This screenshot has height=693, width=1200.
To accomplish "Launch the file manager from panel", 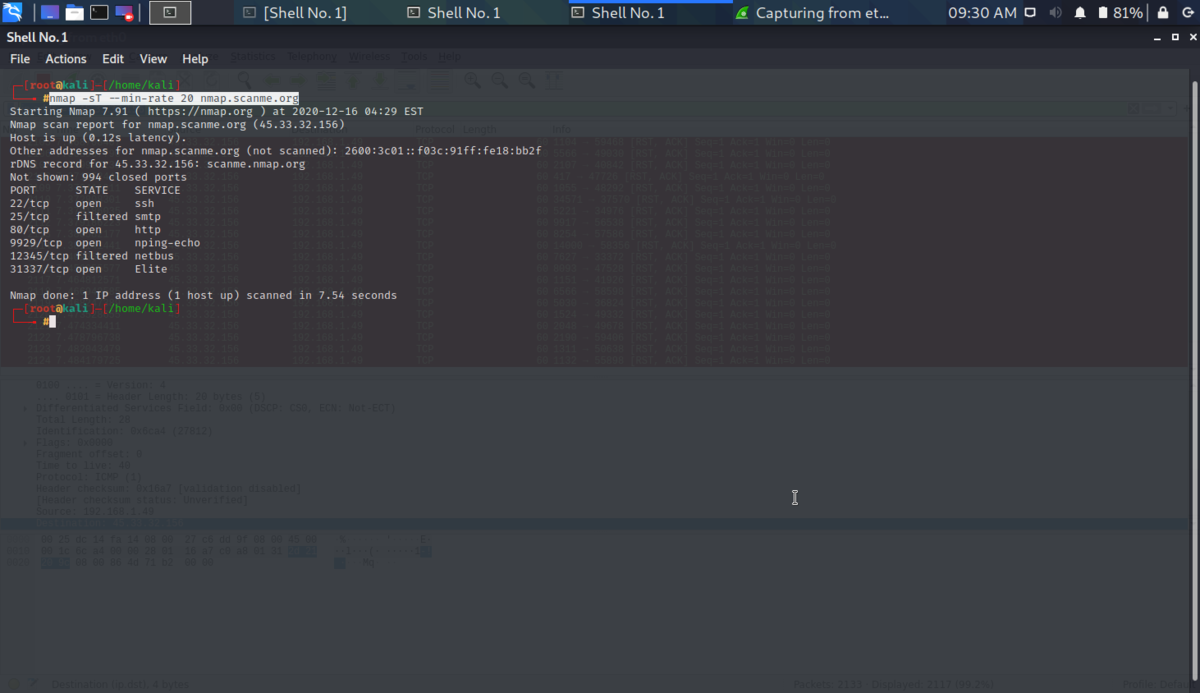I will [73, 13].
